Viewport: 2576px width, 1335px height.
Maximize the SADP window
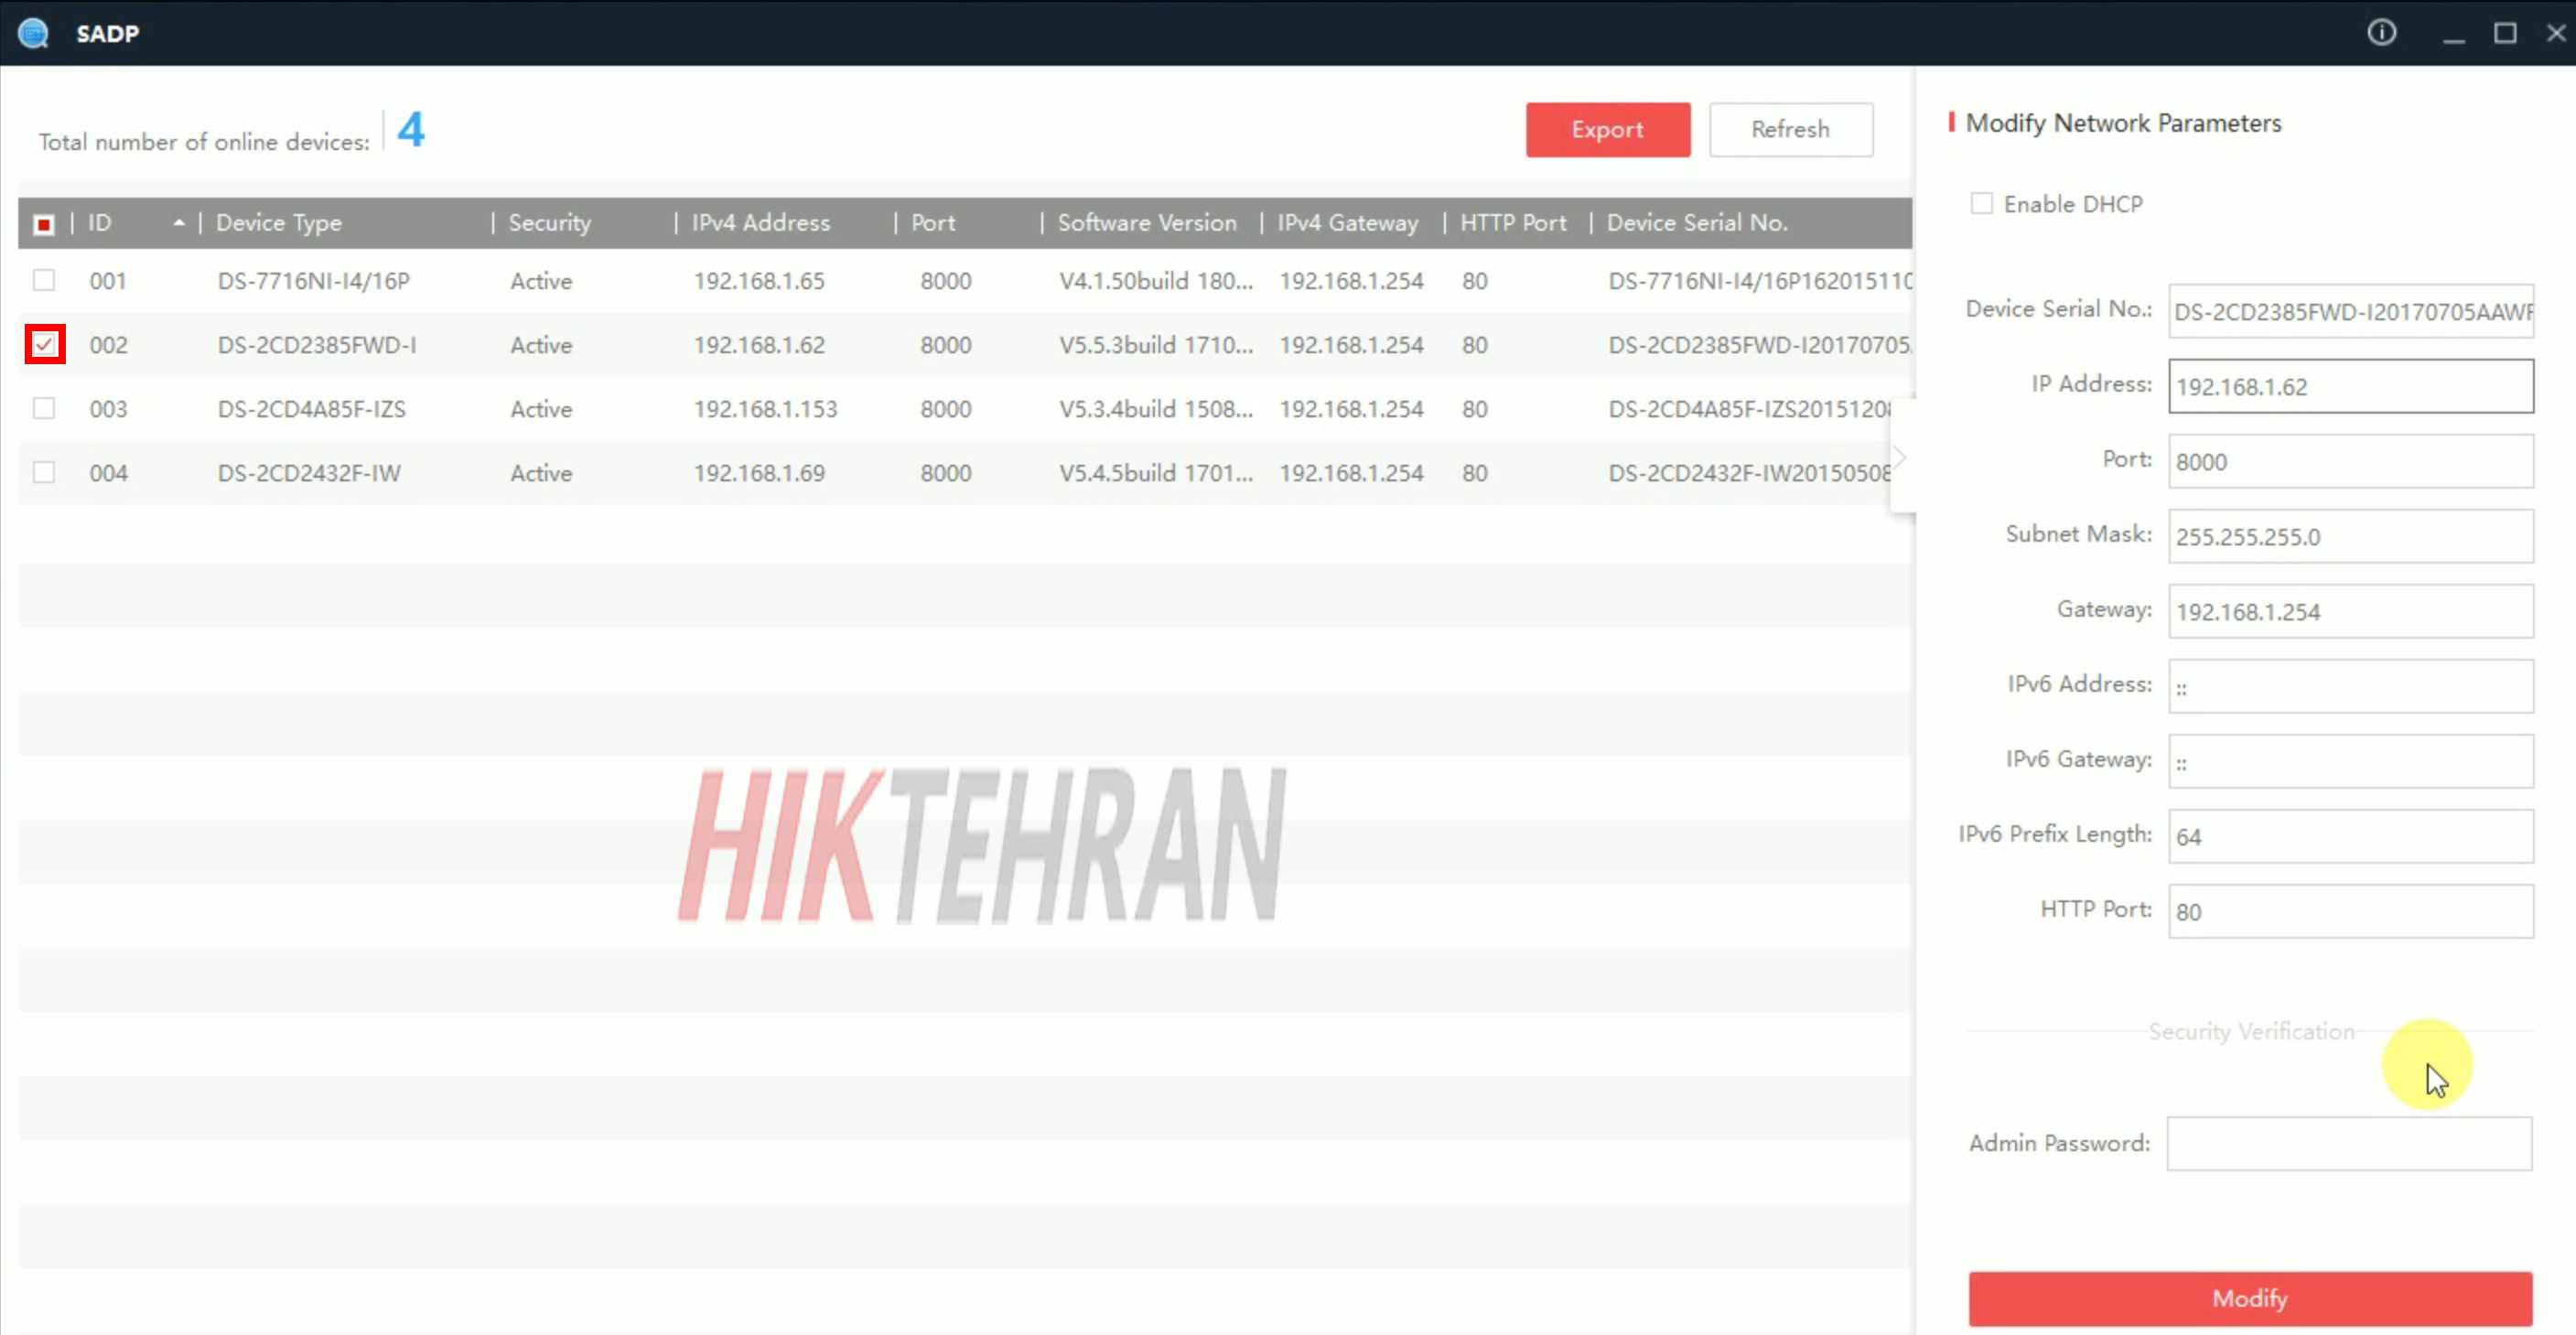tap(2505, 33)
